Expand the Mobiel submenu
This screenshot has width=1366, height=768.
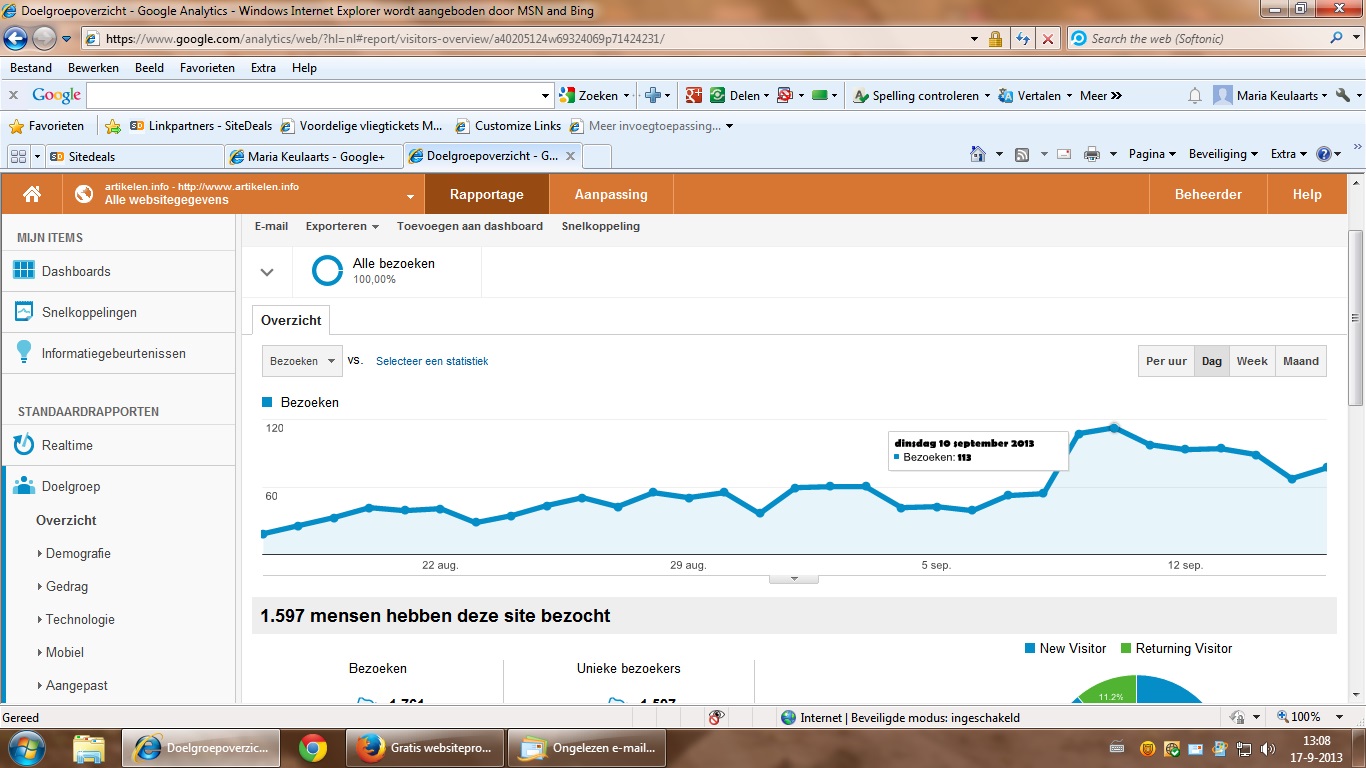(x=61, y=652)
